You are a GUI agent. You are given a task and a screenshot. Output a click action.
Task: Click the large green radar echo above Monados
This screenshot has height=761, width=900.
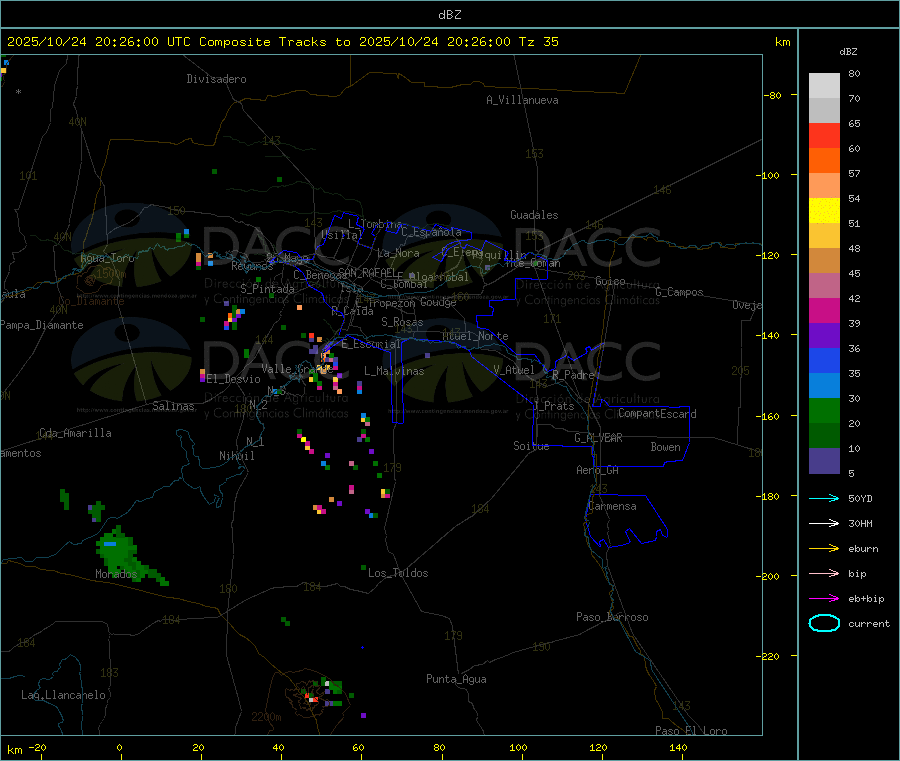click(119, 551)
